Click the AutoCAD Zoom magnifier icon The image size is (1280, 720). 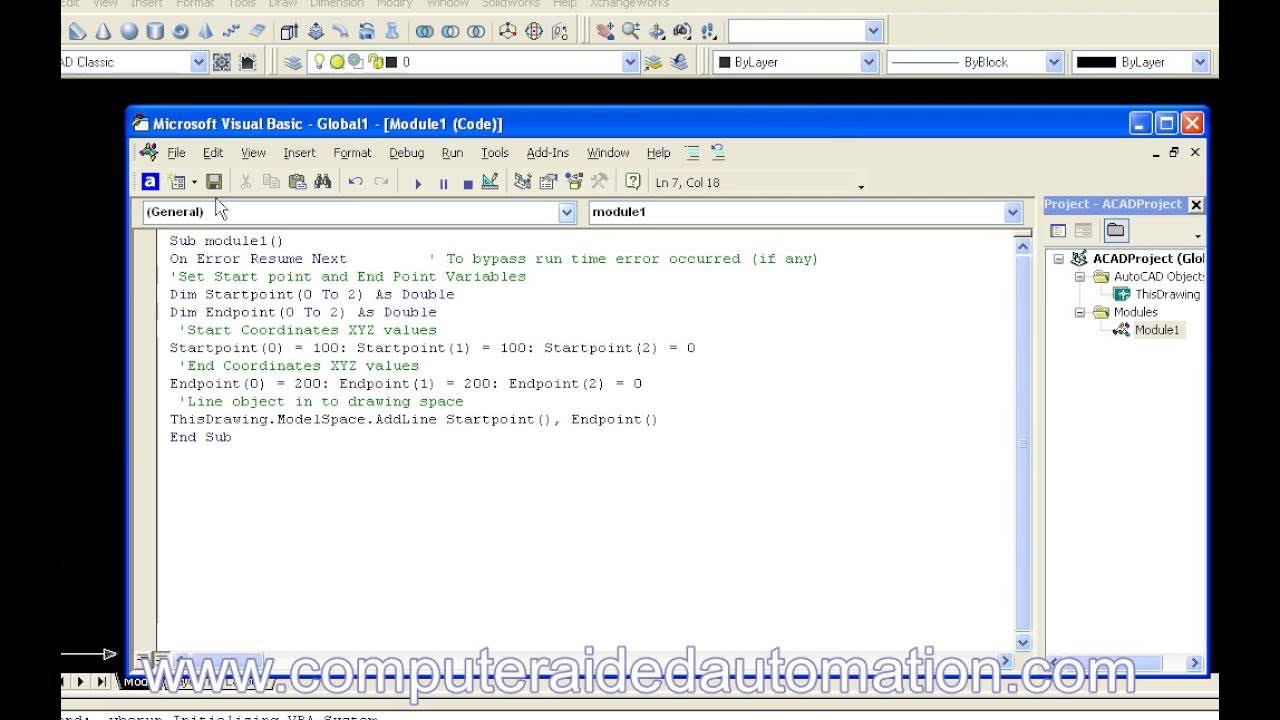631,31
